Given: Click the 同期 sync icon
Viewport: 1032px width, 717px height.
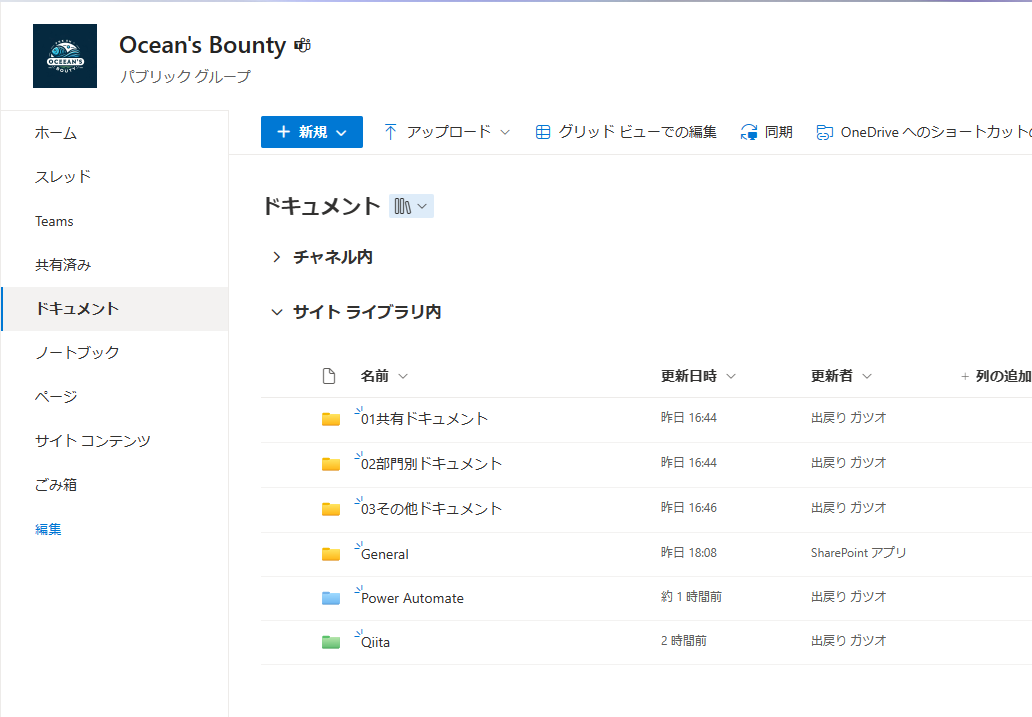Looking at the screenshot, I should click(x=748, y=132).
